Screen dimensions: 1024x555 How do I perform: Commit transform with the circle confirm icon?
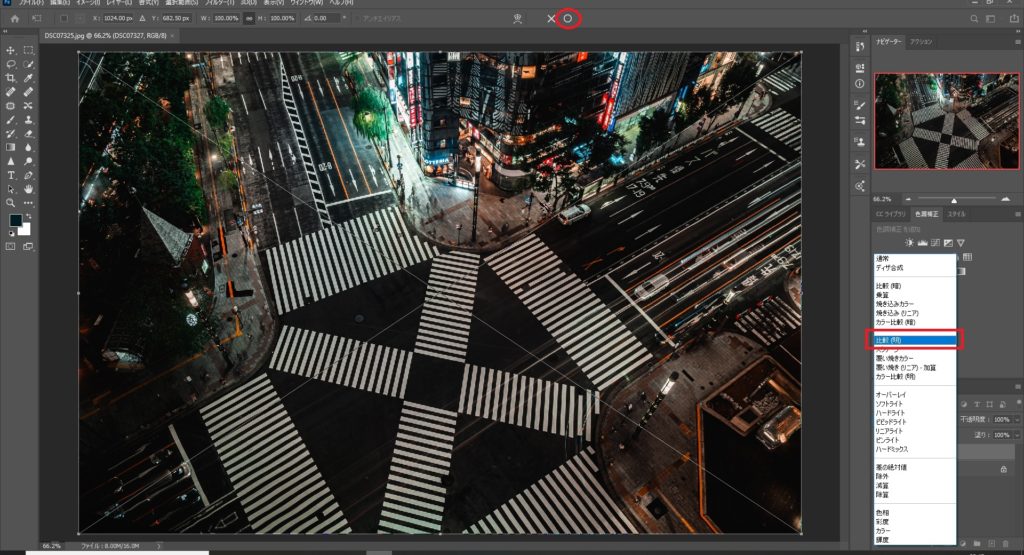tap(568, 18)
